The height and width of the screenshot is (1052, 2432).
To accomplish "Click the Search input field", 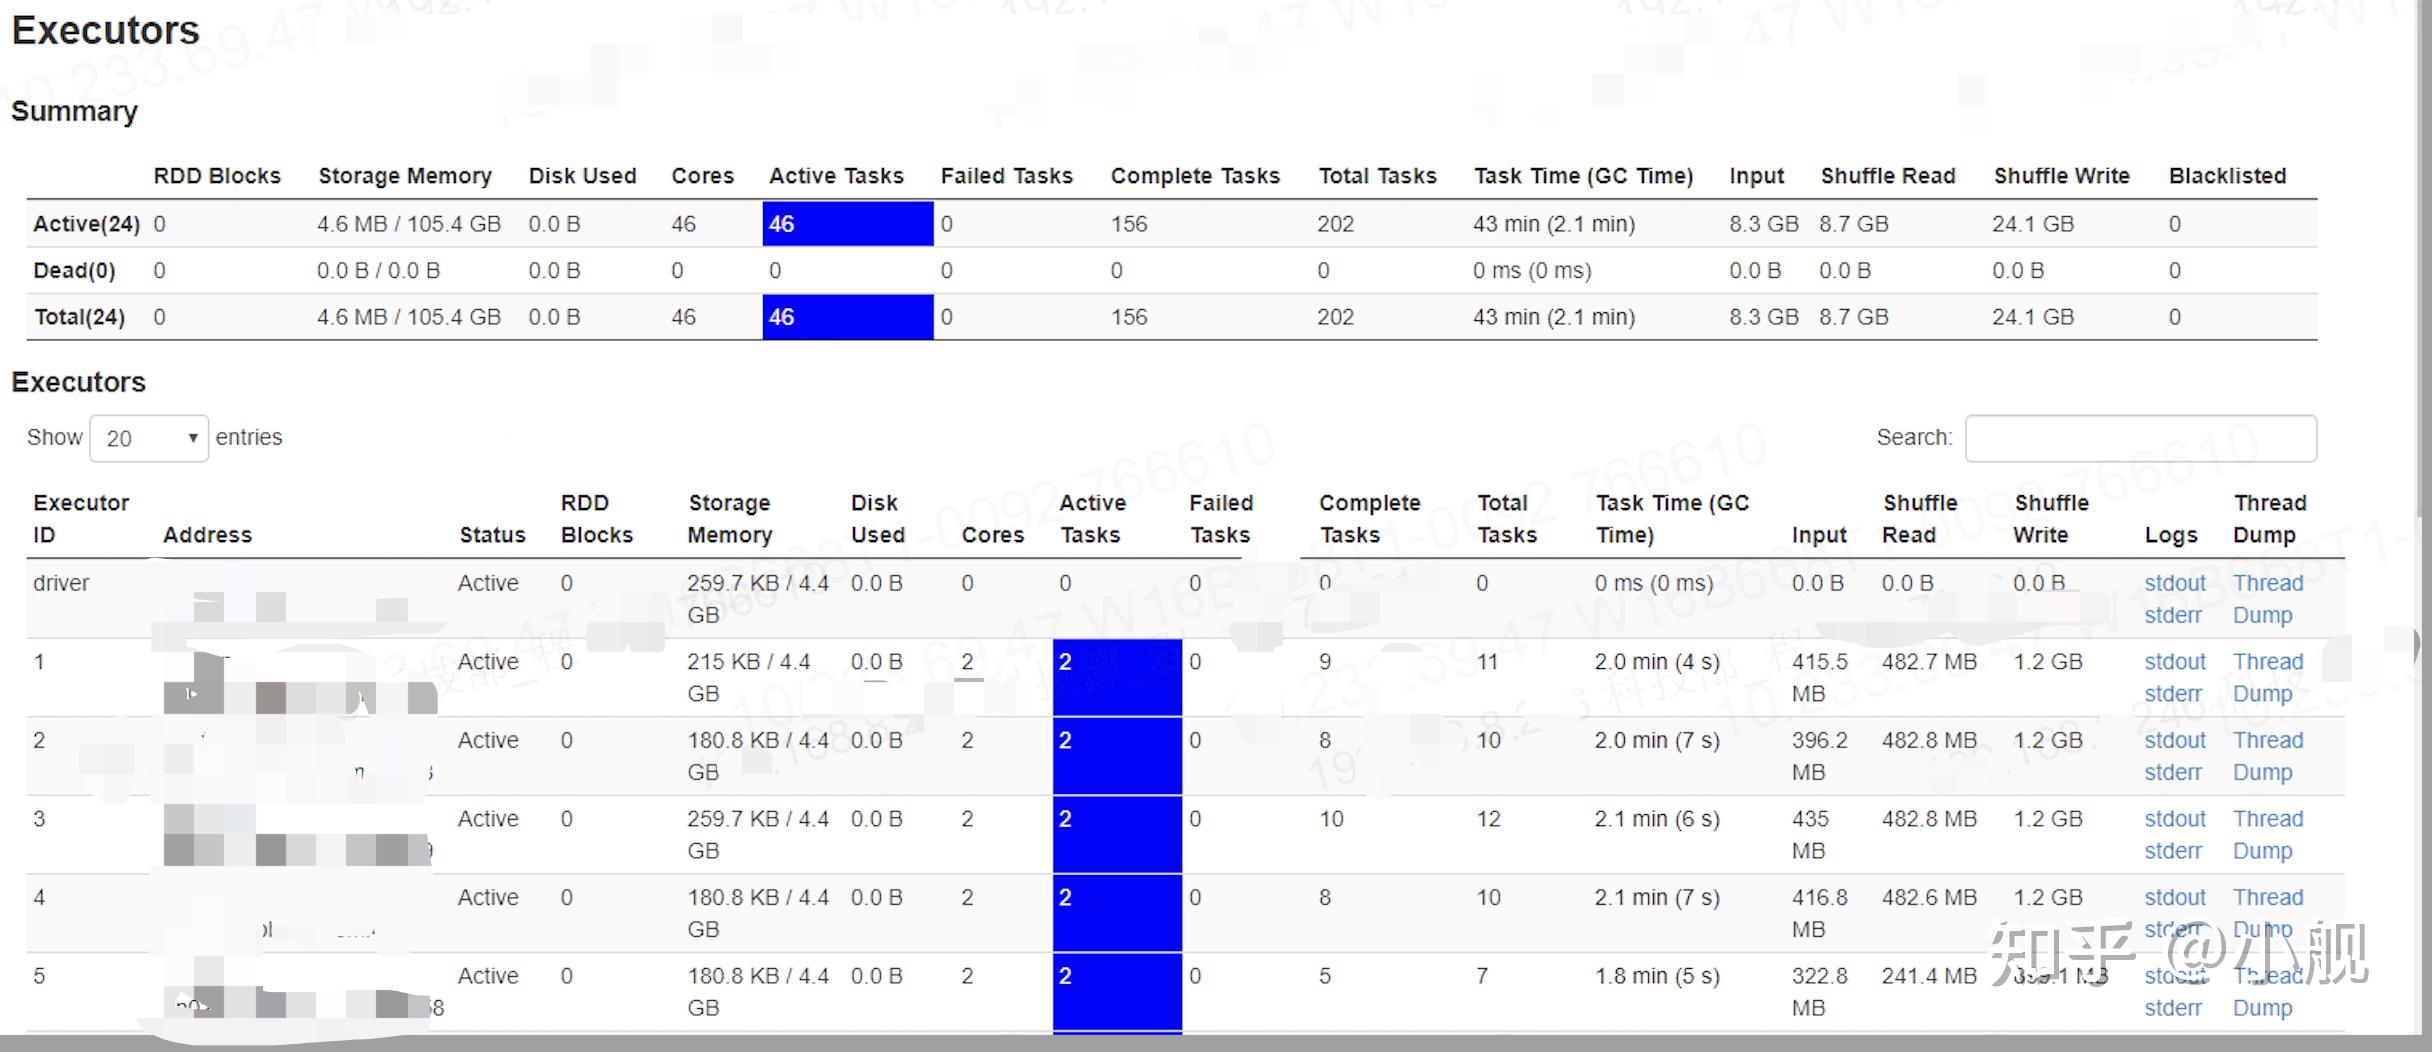I will (2140, 438).
